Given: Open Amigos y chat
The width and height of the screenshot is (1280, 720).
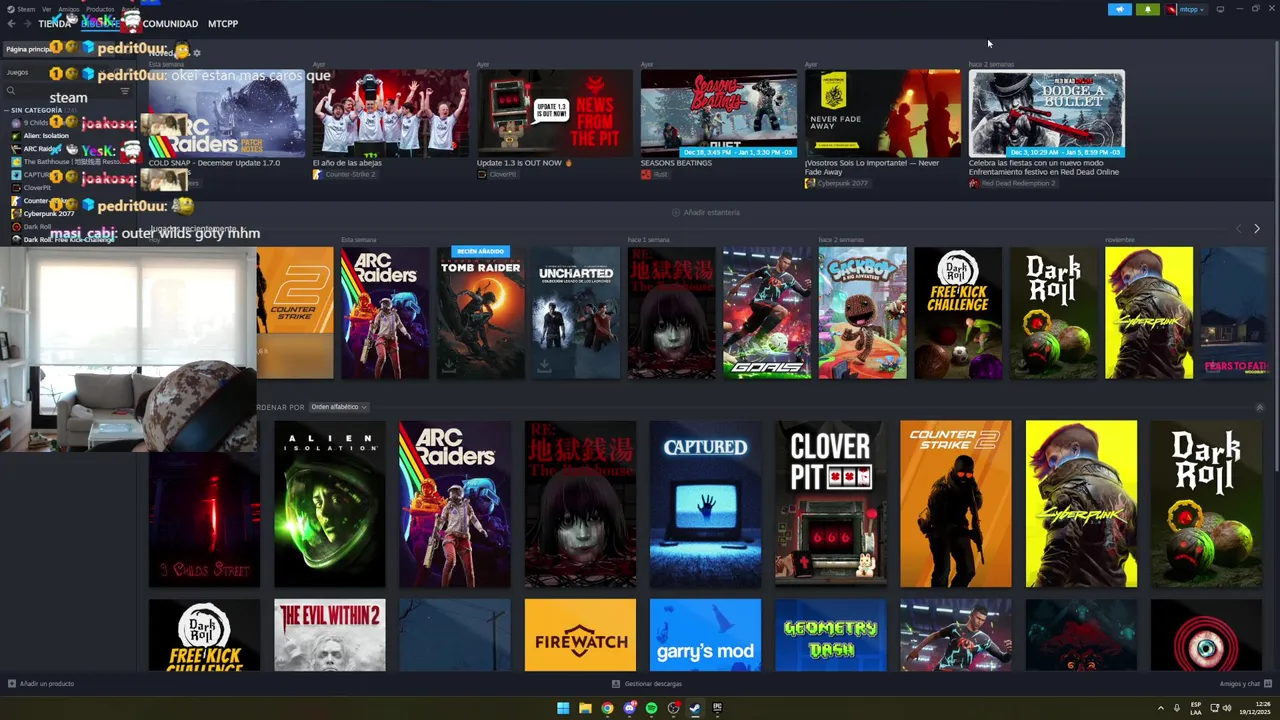Looking at the screenshot, I should pyautogui.click(x=1244, y=684).
